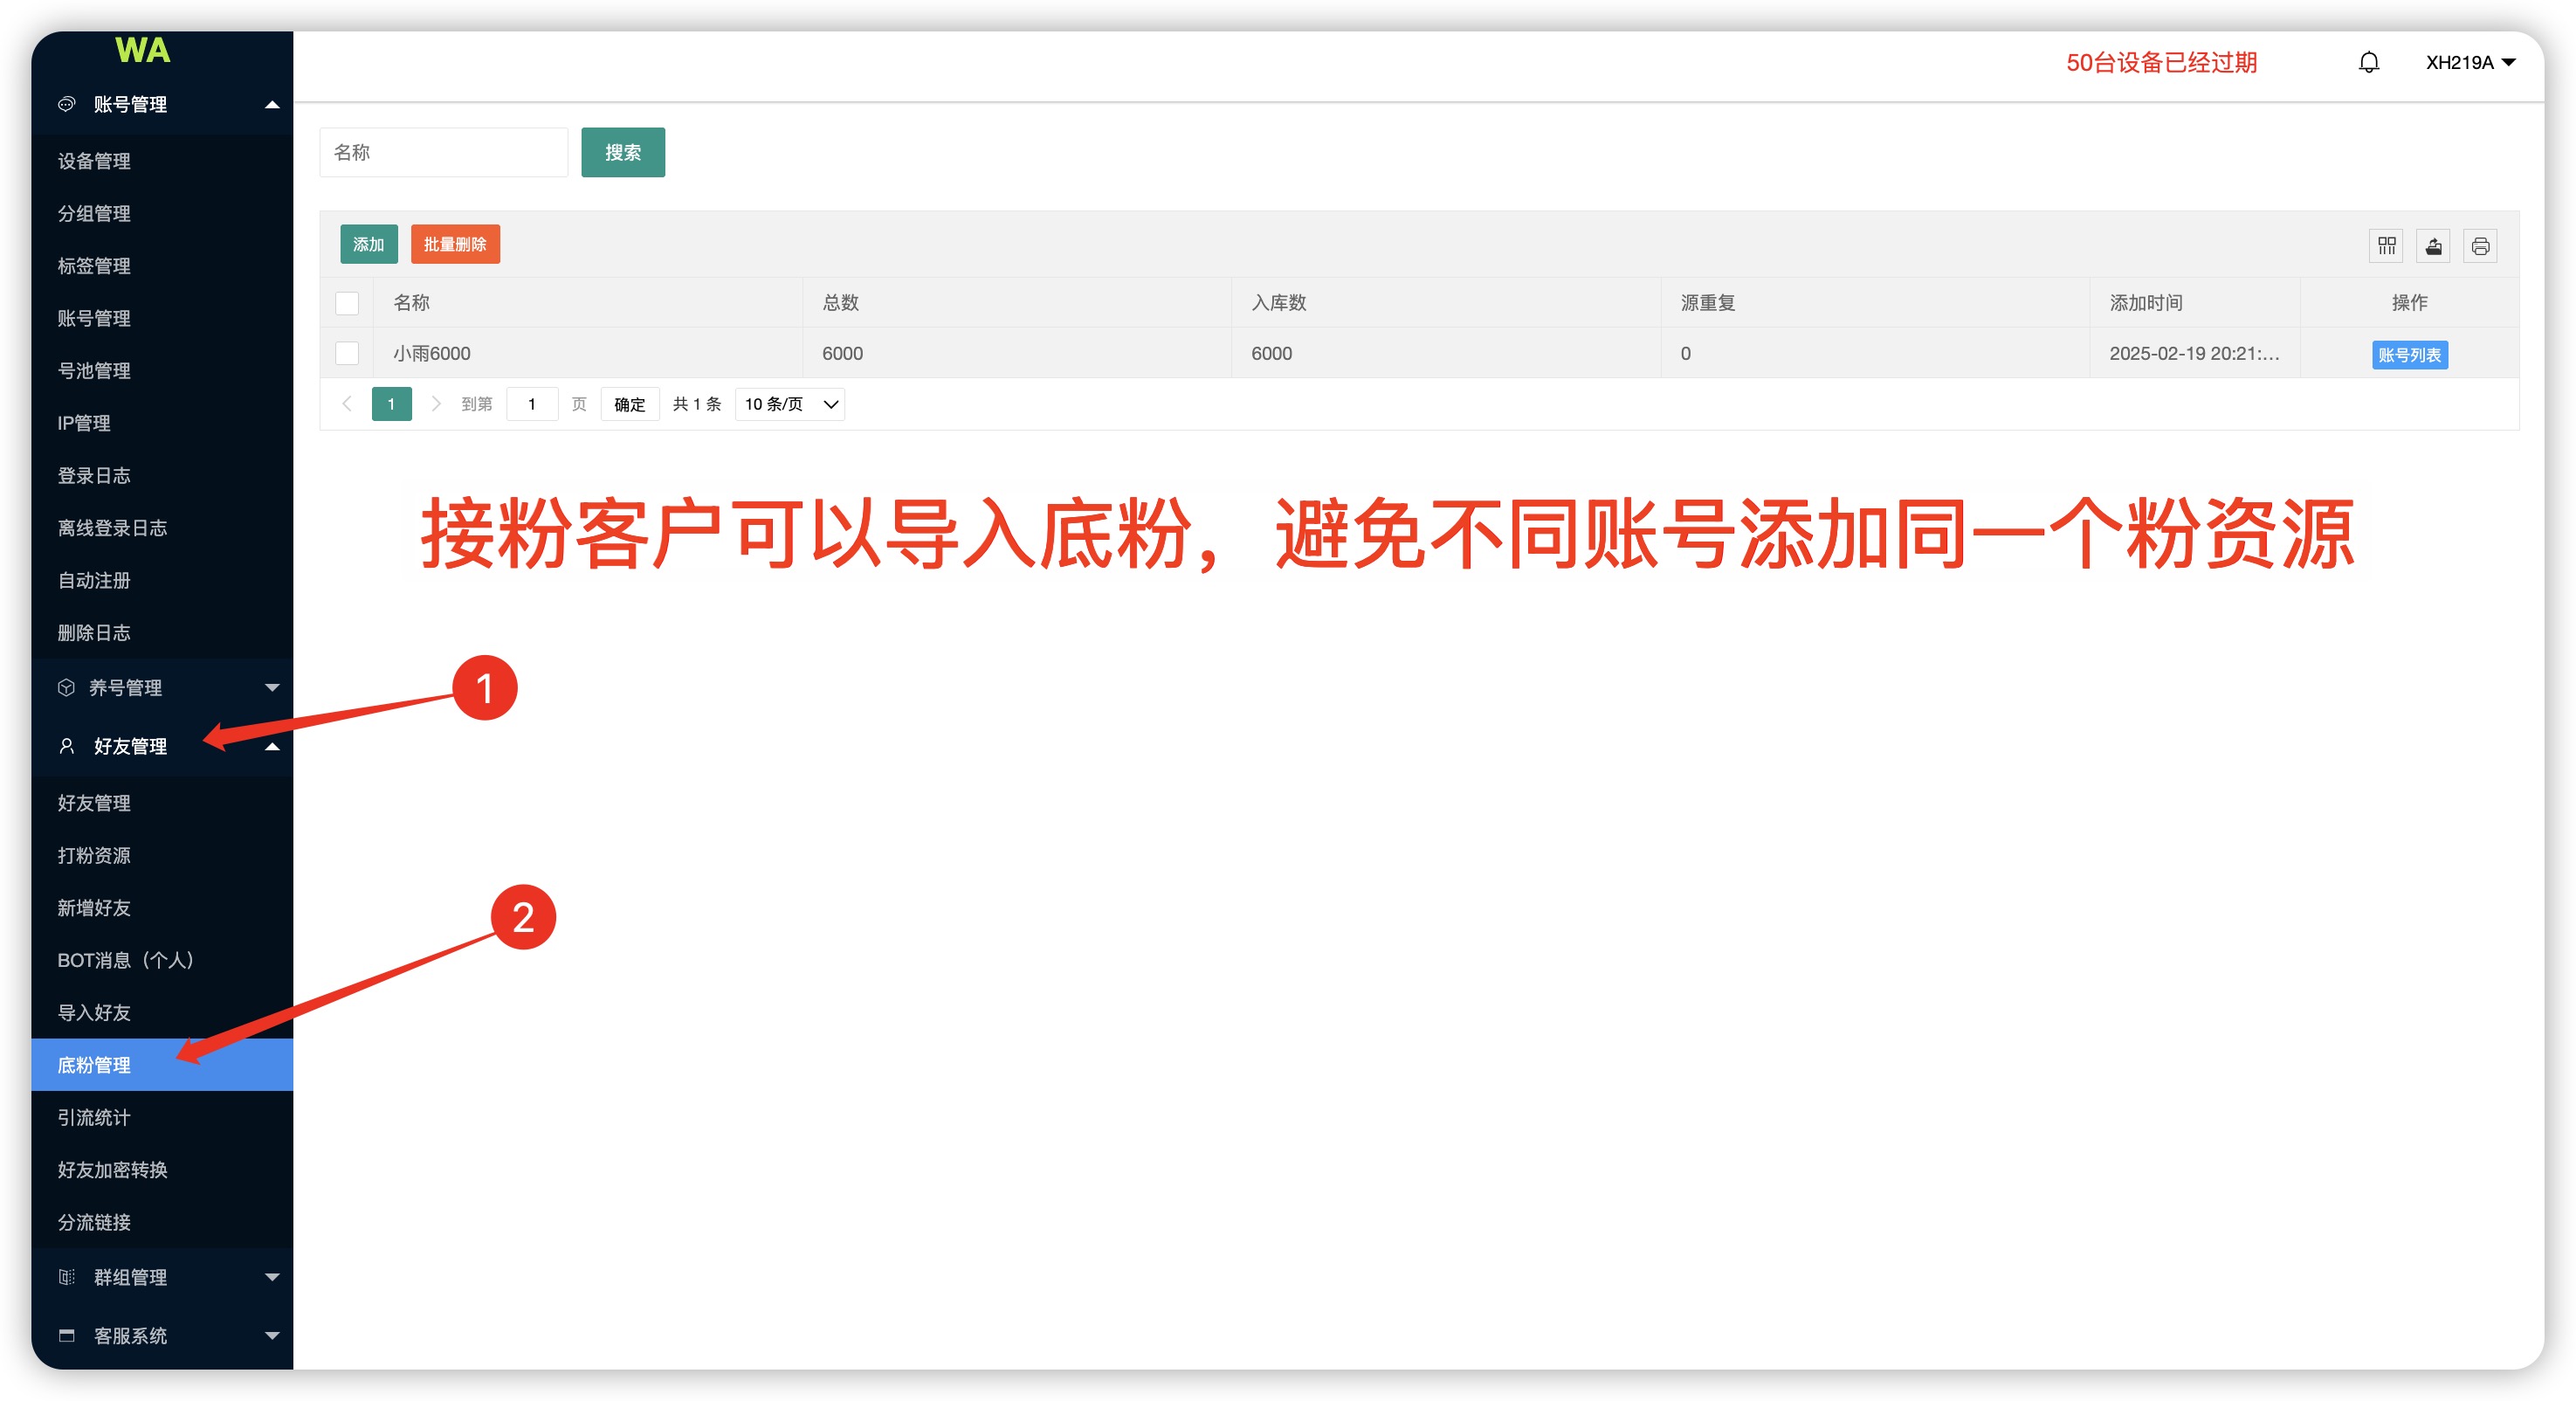Open the notification bell
This screenshot has height=1401, width=2576.
point(2368,63)
